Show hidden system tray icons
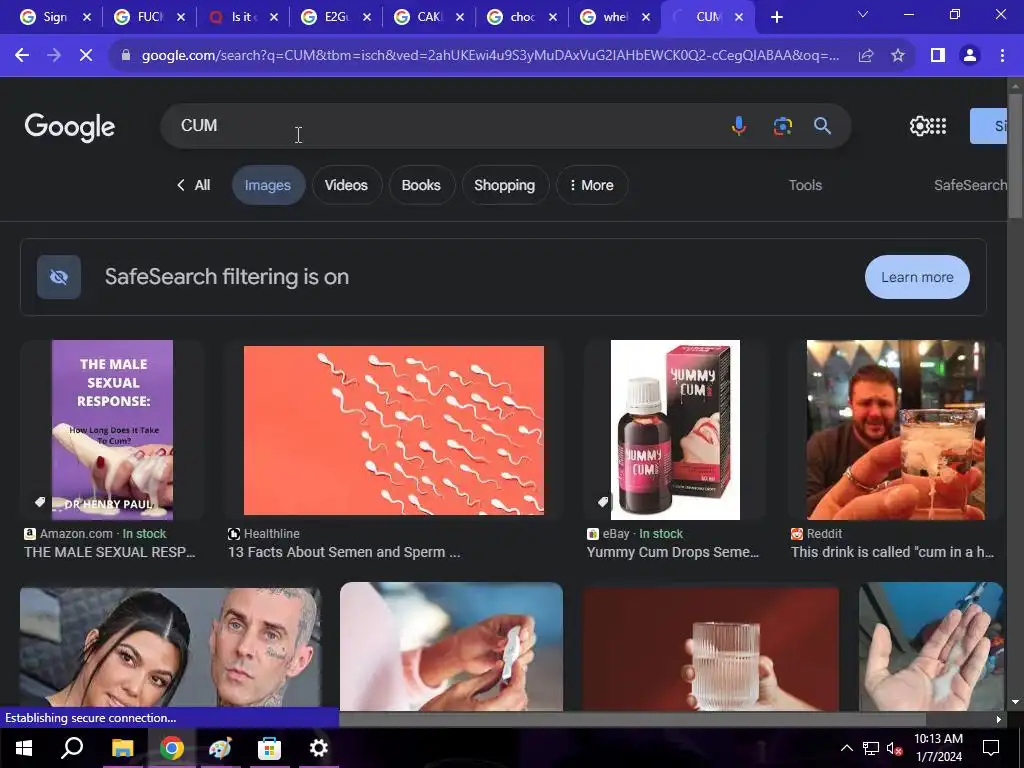 (846, 748)
